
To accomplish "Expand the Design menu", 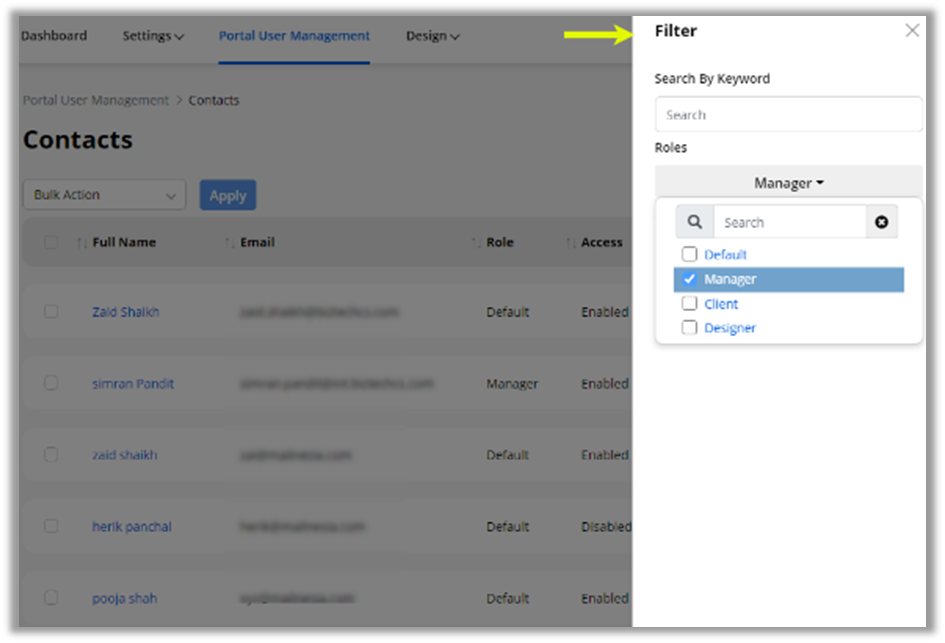I will click(x=432, y=36).
